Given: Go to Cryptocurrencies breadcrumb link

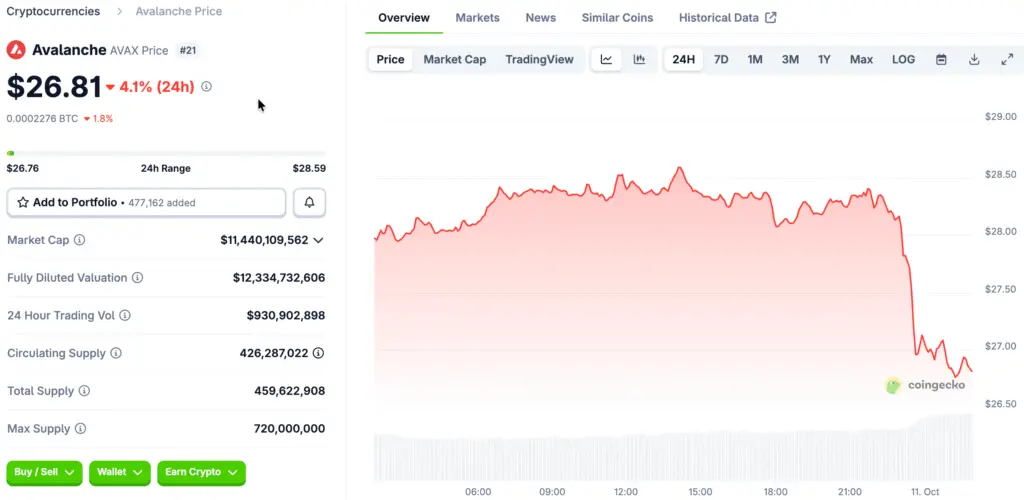Looking at the screenshot, I should coord(53,11).
